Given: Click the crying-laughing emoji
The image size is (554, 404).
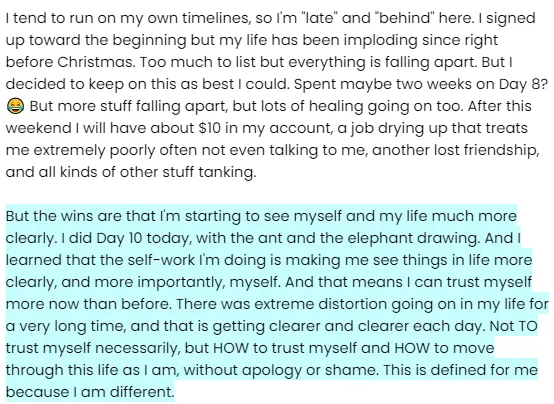Looking at the screenshot, I should coord(15,106).
